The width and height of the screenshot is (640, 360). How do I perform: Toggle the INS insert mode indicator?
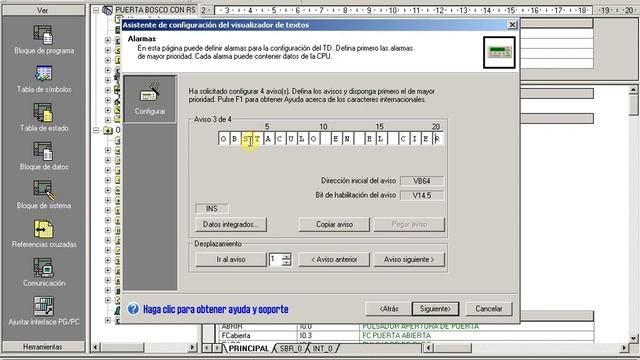(x=211, y=209)
